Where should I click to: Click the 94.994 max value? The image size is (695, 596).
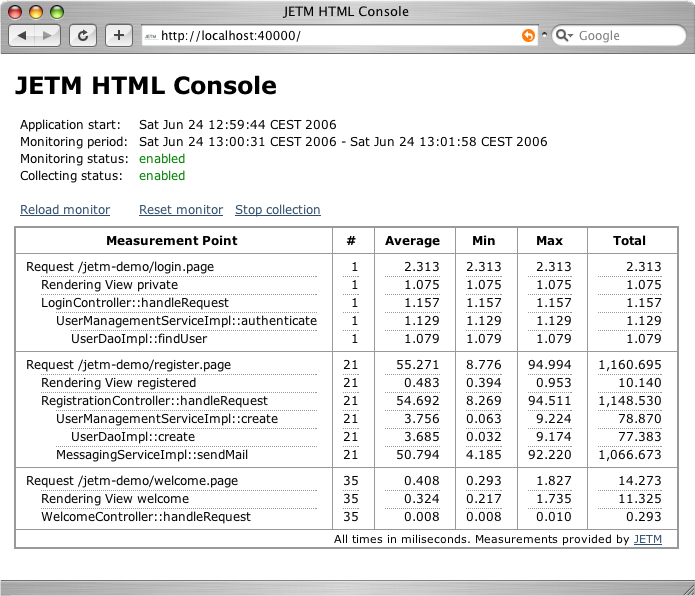pos(550,365)
